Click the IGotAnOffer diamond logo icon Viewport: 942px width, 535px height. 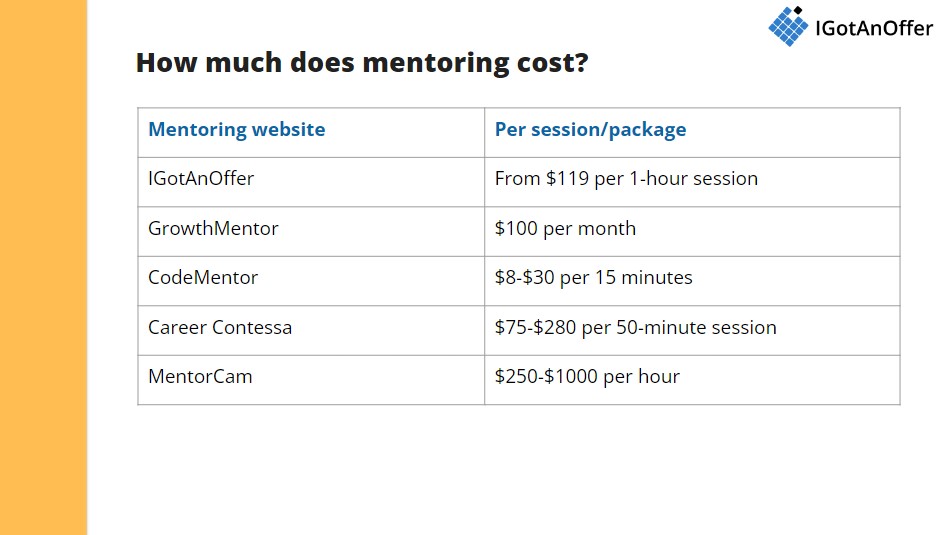click(788, 26)
